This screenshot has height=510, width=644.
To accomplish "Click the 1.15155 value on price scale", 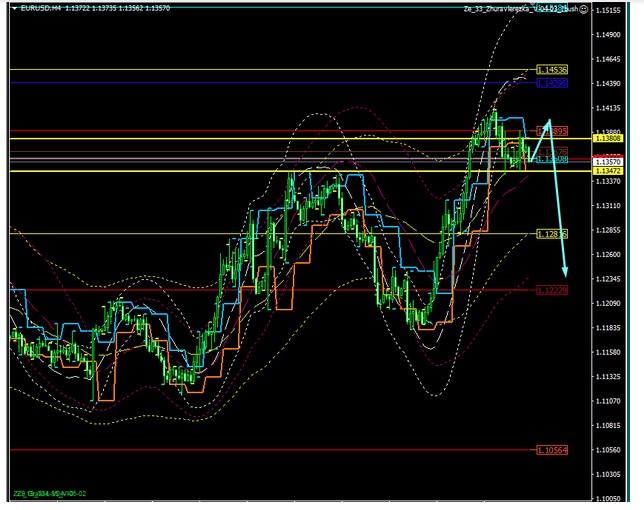I will pos(608,10).
